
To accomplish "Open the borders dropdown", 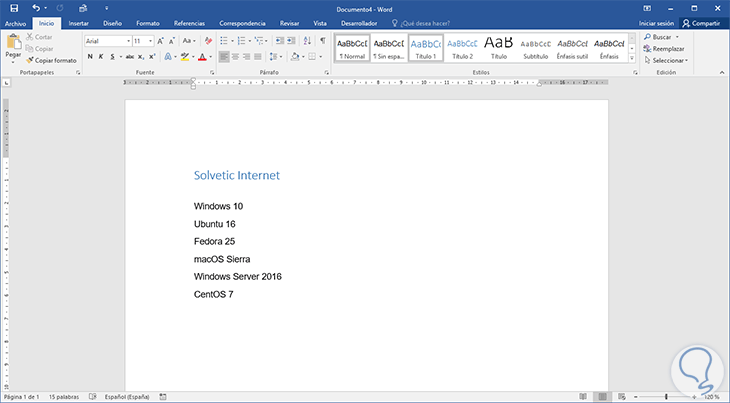I will pyautogui.click(x=321, y=57).
